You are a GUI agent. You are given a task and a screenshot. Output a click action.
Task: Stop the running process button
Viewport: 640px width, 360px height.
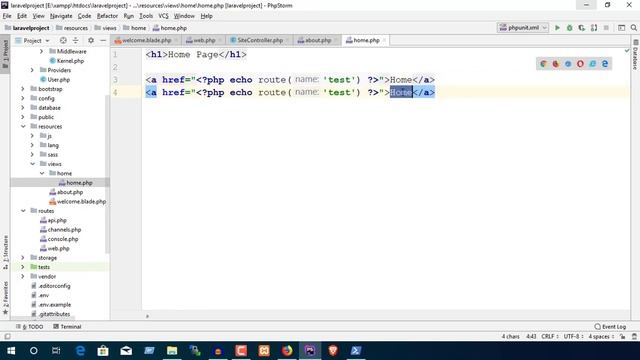coord(606,28)
